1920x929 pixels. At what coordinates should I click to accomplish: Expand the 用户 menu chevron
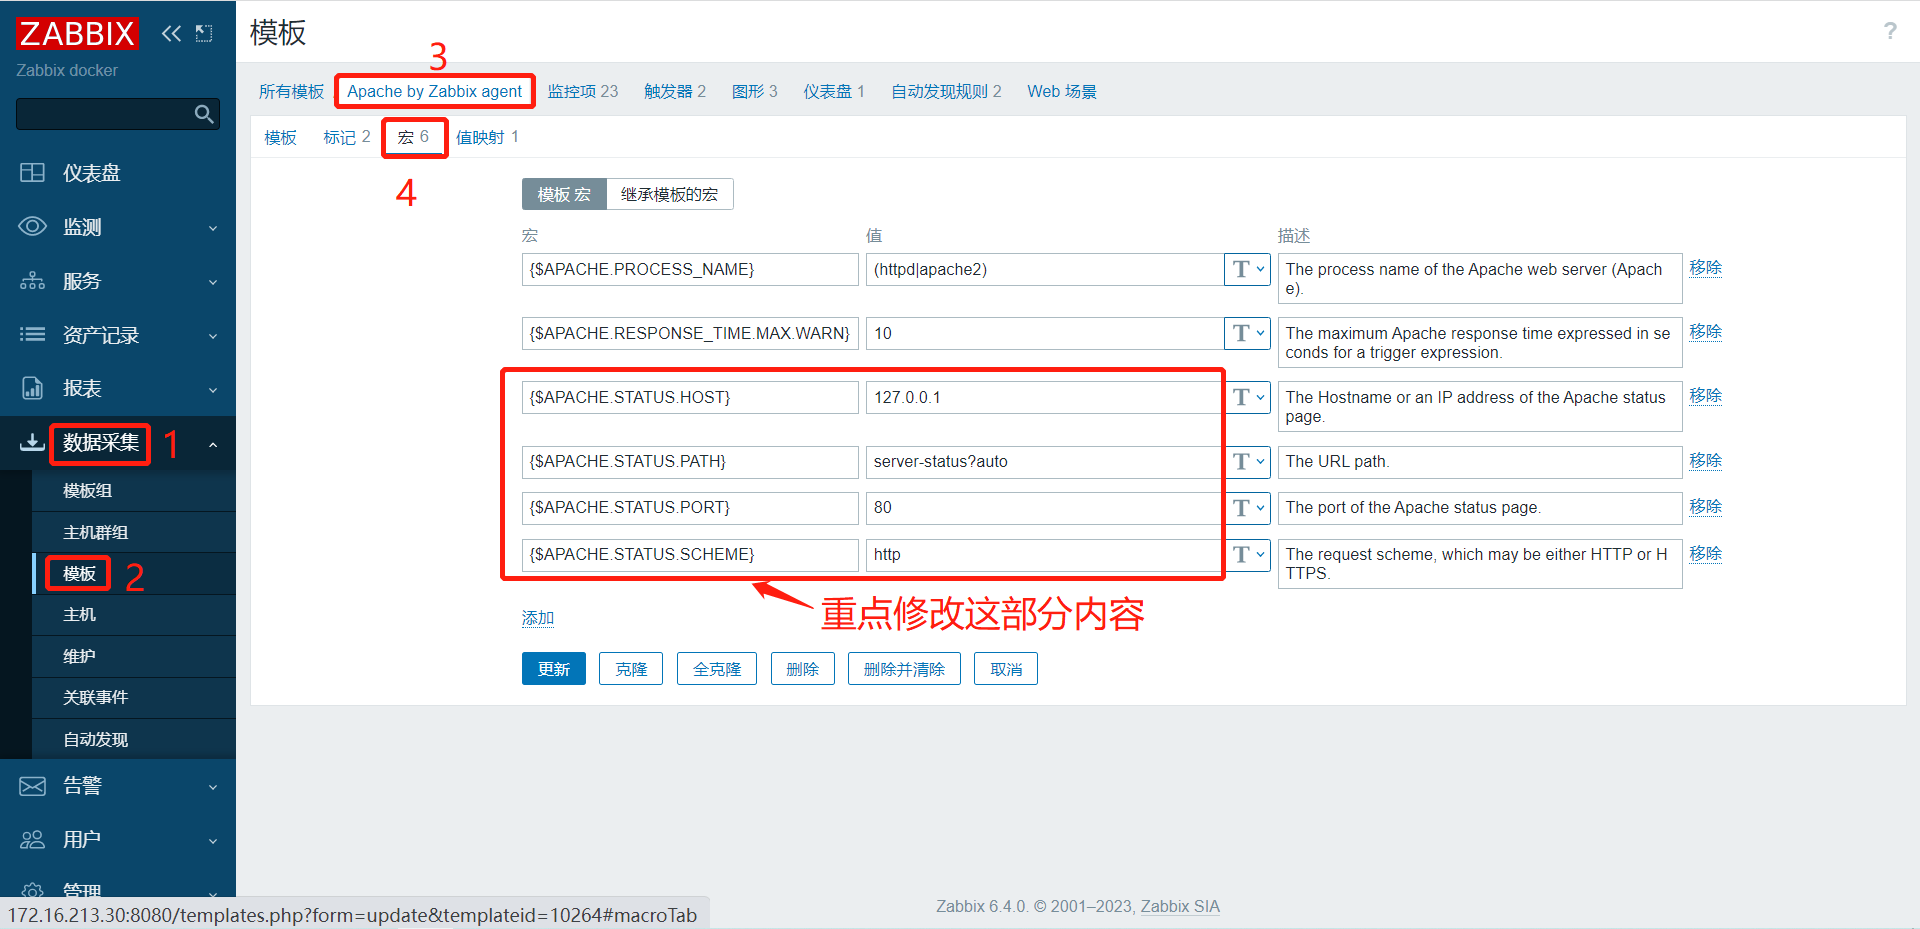pyautogui.click(x=213, y=841)
